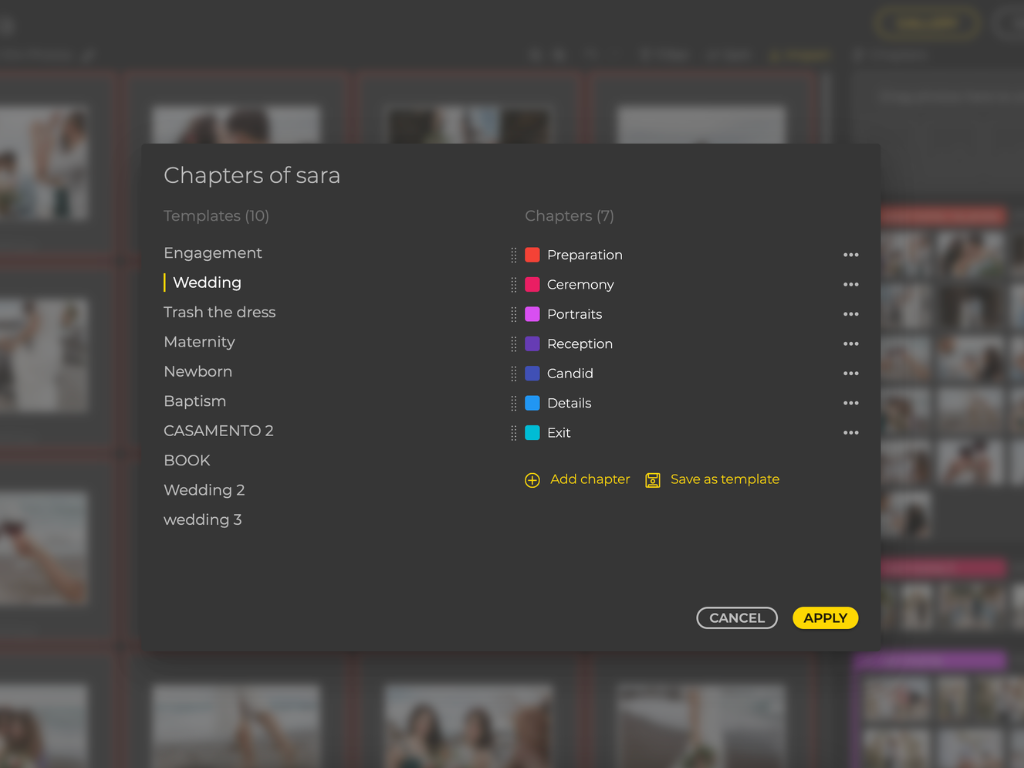Click drag handle of Portraits chapter
Viewport: 1024px width, 768px height.
[x=513, y=314]
